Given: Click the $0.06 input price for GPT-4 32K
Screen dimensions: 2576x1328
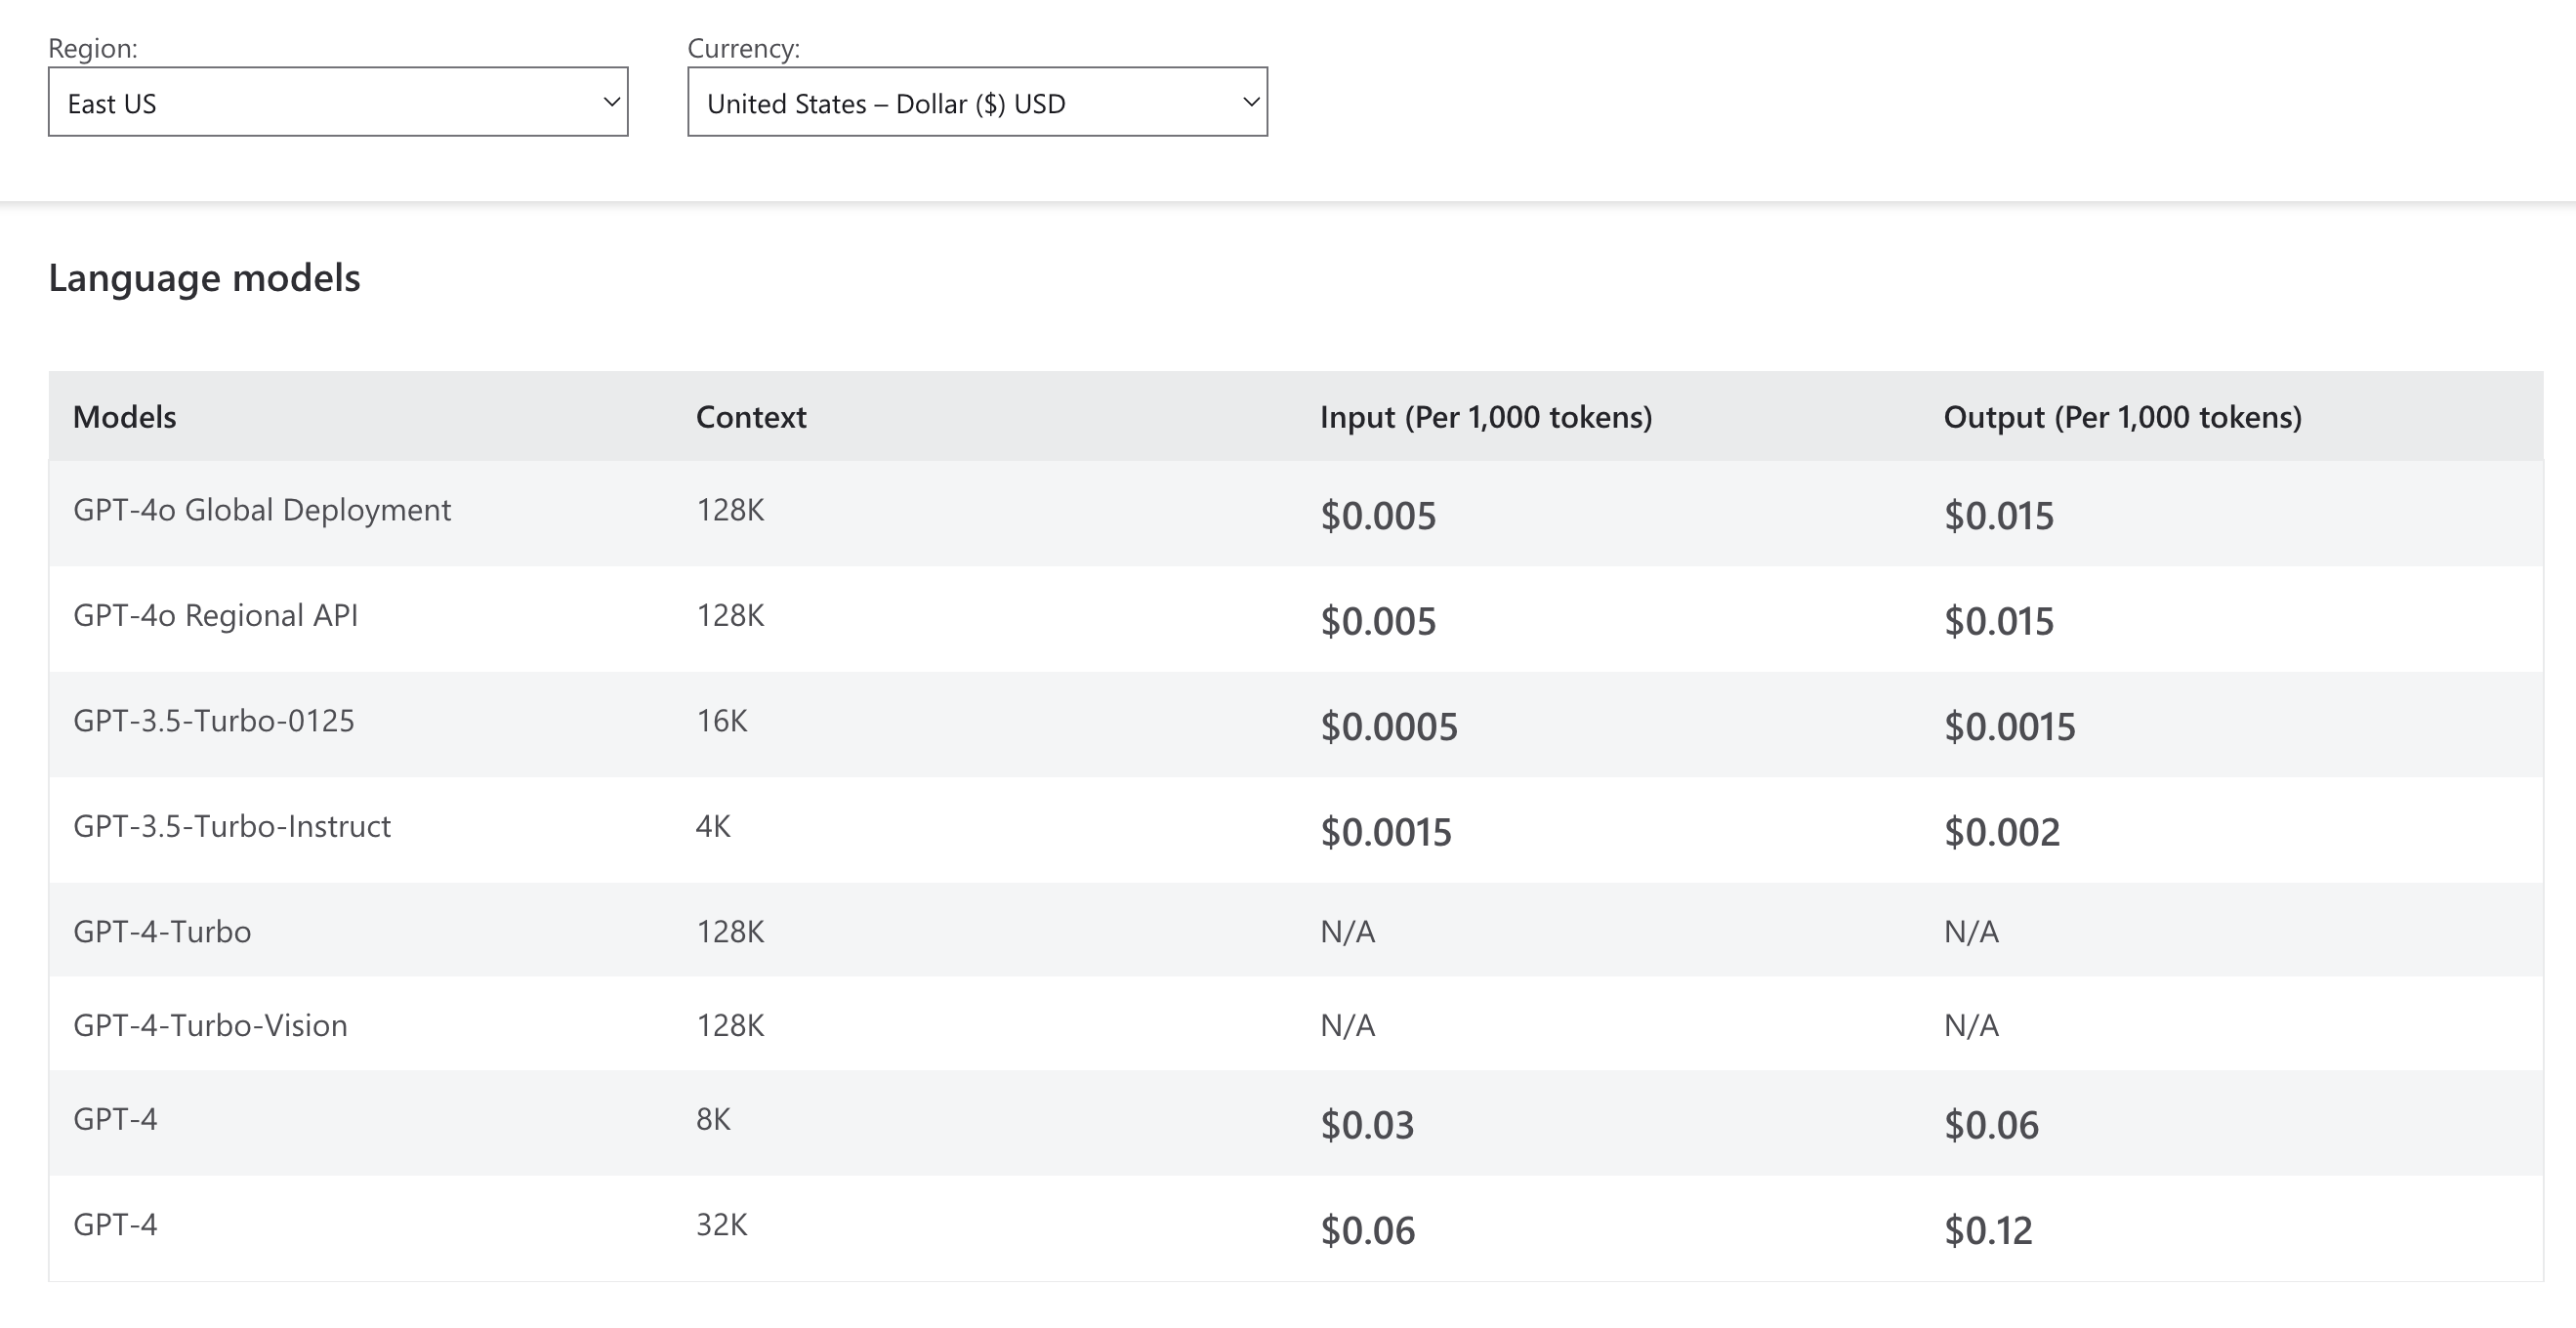Looking at the screenshot, I should (1368, 1231).
